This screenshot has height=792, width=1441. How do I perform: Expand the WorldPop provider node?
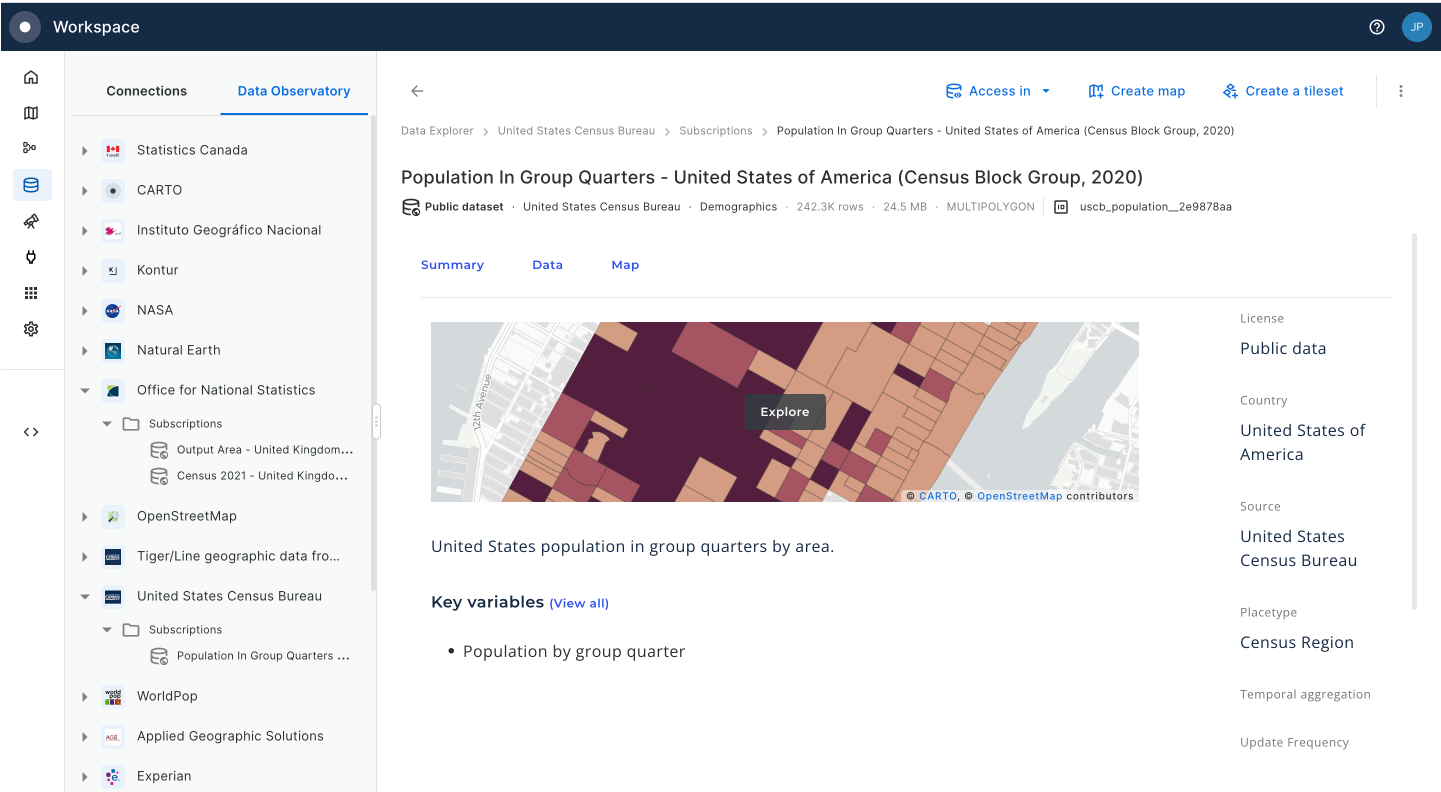[85, 696]
